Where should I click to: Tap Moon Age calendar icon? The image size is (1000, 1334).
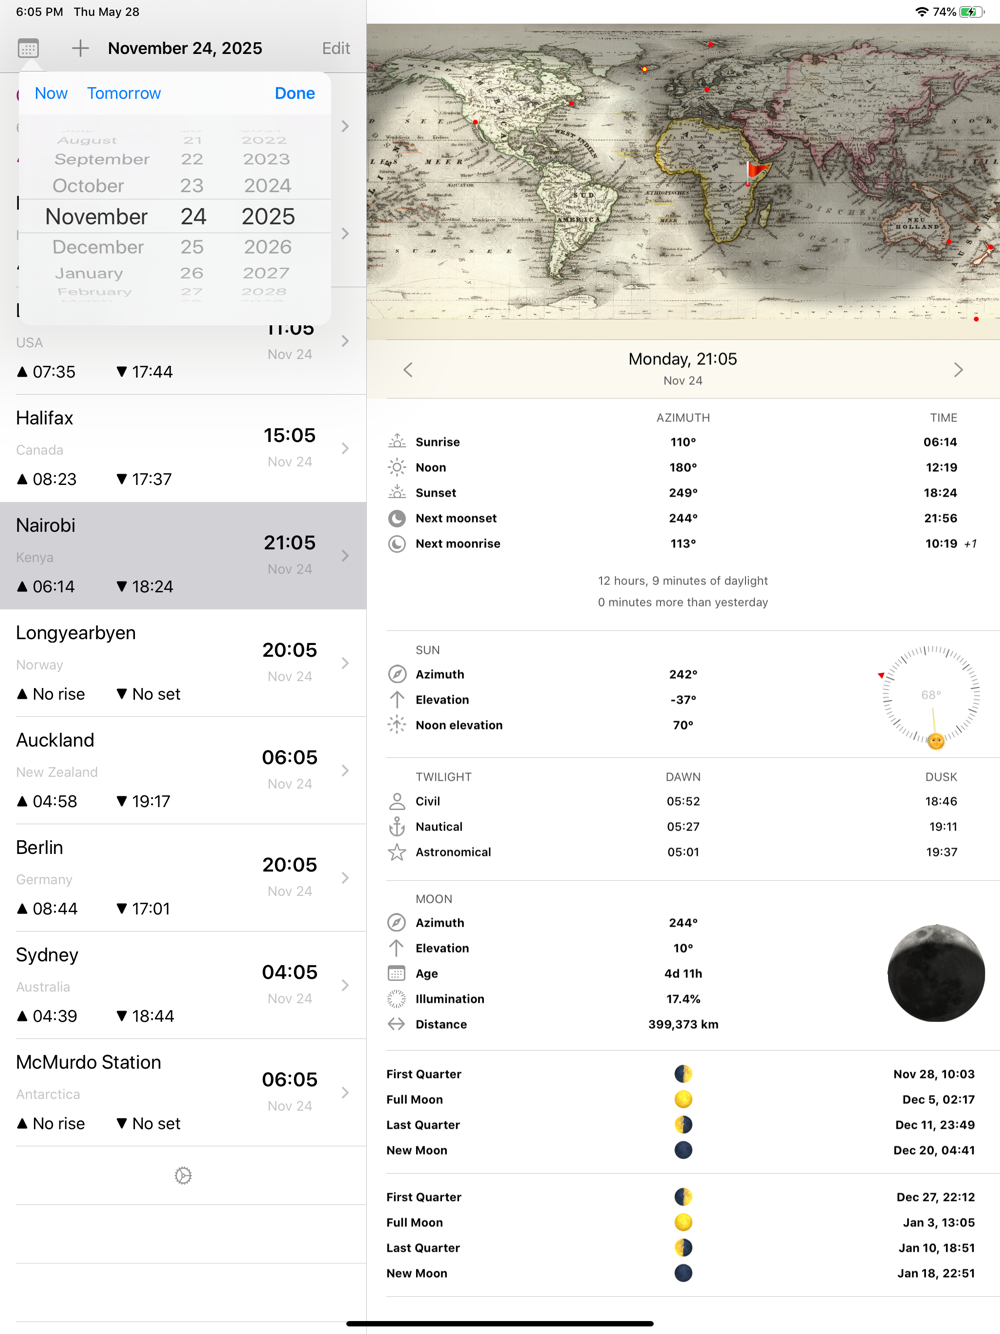(x=397, y=973)
